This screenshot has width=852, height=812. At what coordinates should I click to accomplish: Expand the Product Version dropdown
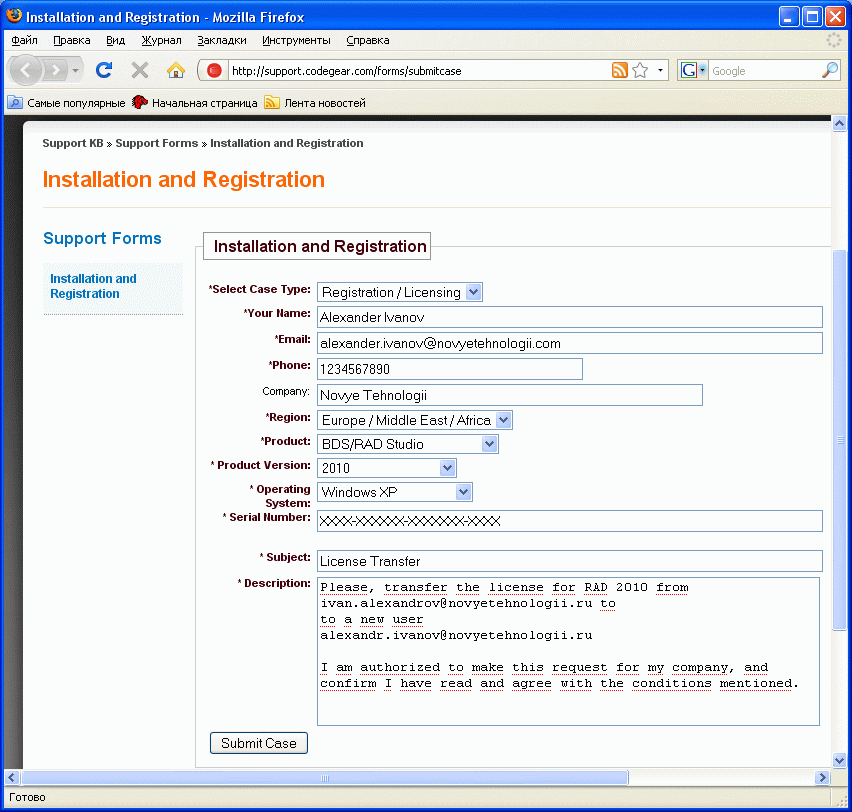[x=387, y=468]
